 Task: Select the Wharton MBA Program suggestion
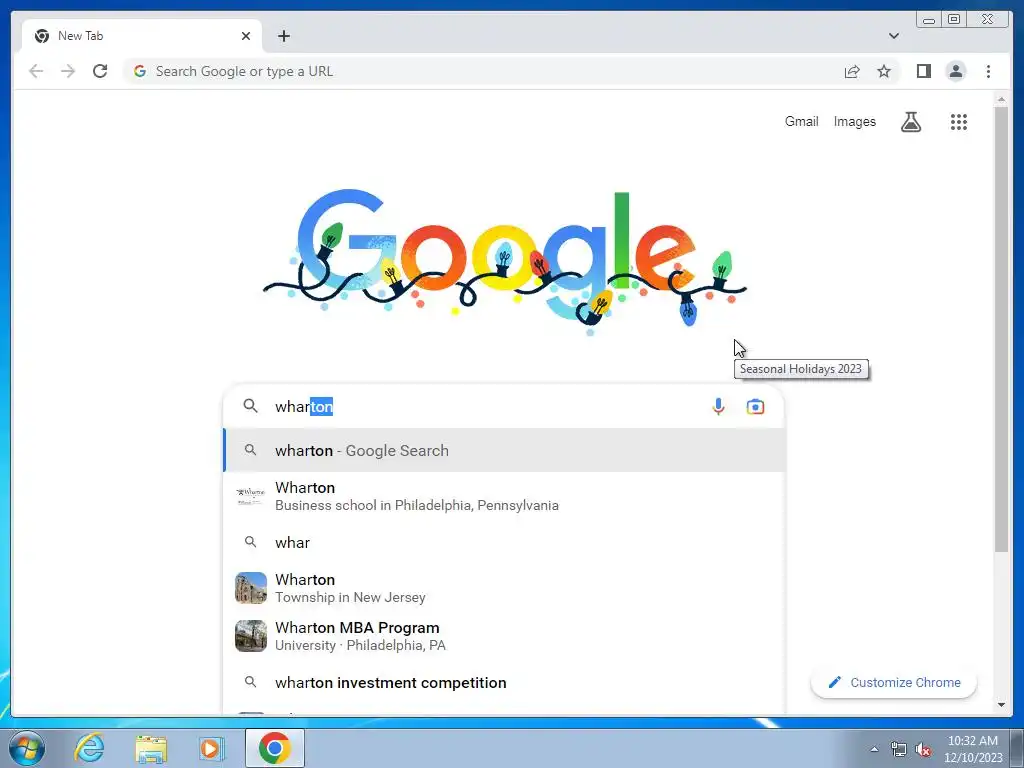click(x=504, y=635)
